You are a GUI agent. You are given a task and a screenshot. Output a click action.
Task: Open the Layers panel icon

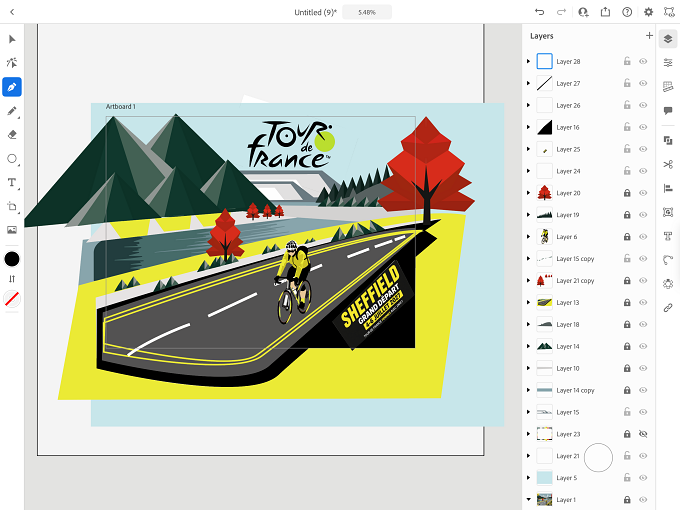[668, 39]
